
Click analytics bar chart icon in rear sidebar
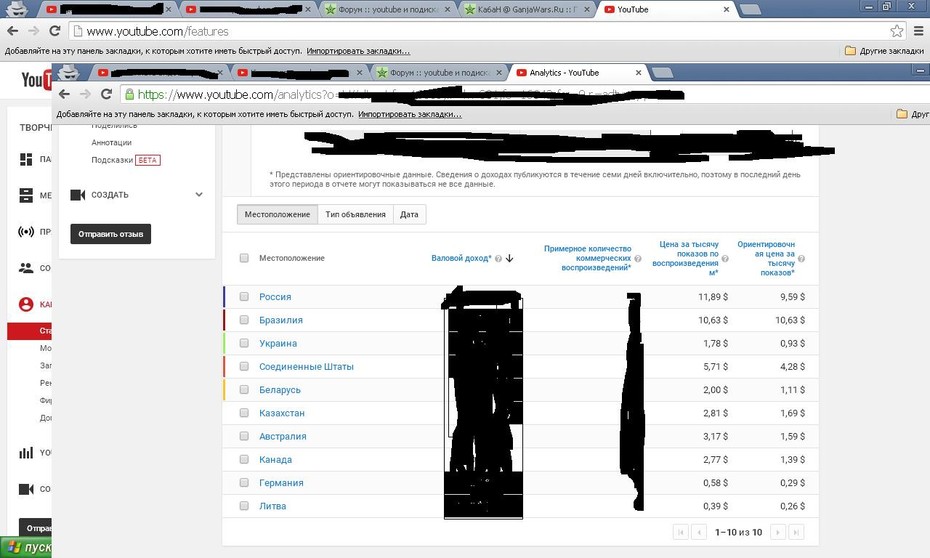point(26,452)
